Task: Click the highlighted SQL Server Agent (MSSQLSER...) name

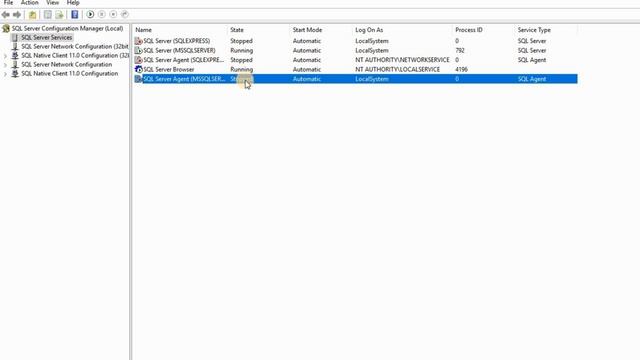Action: point(184,79)
